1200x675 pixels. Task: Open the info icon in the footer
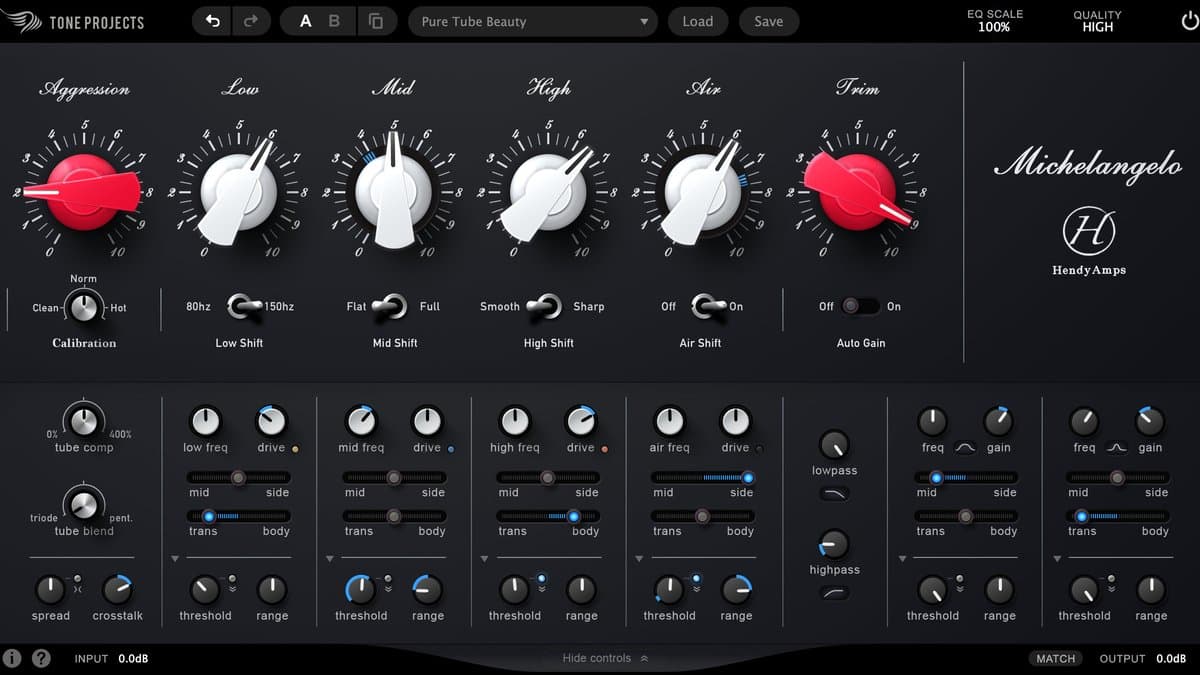pos(13,658)
